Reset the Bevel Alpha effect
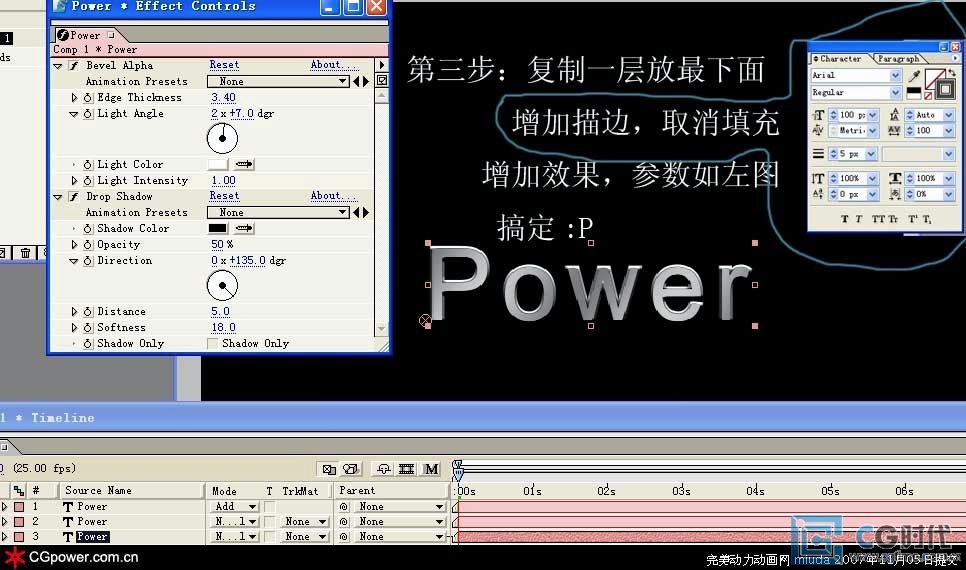The width and height of the screenshot is (966, 570). 224,65
